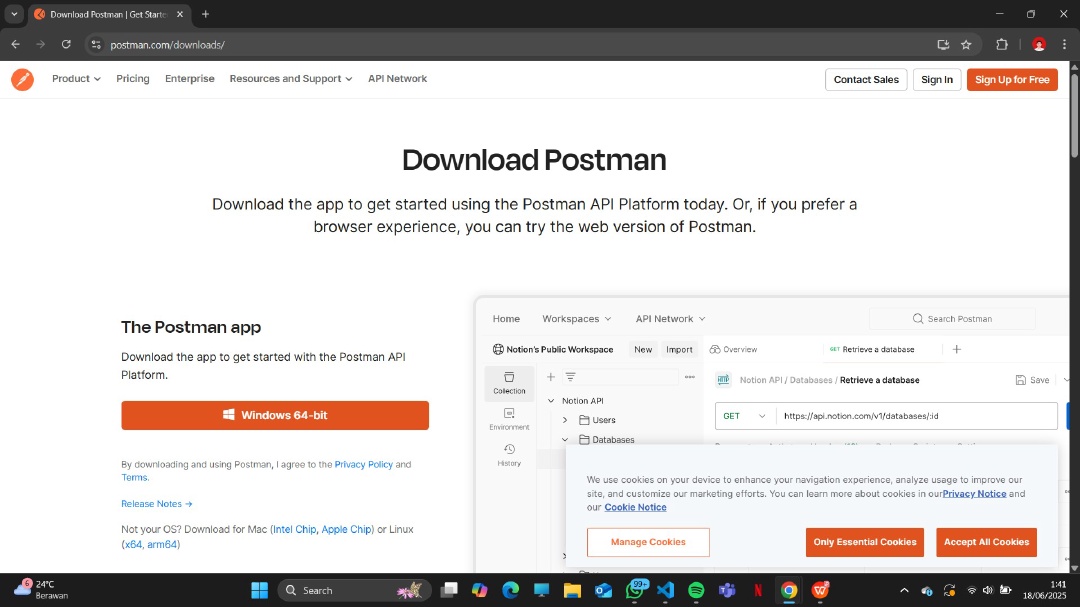Collapse the Databases folder
Image resolution: width=1080 pixels, height=607 pixels.
click(564, 439)
